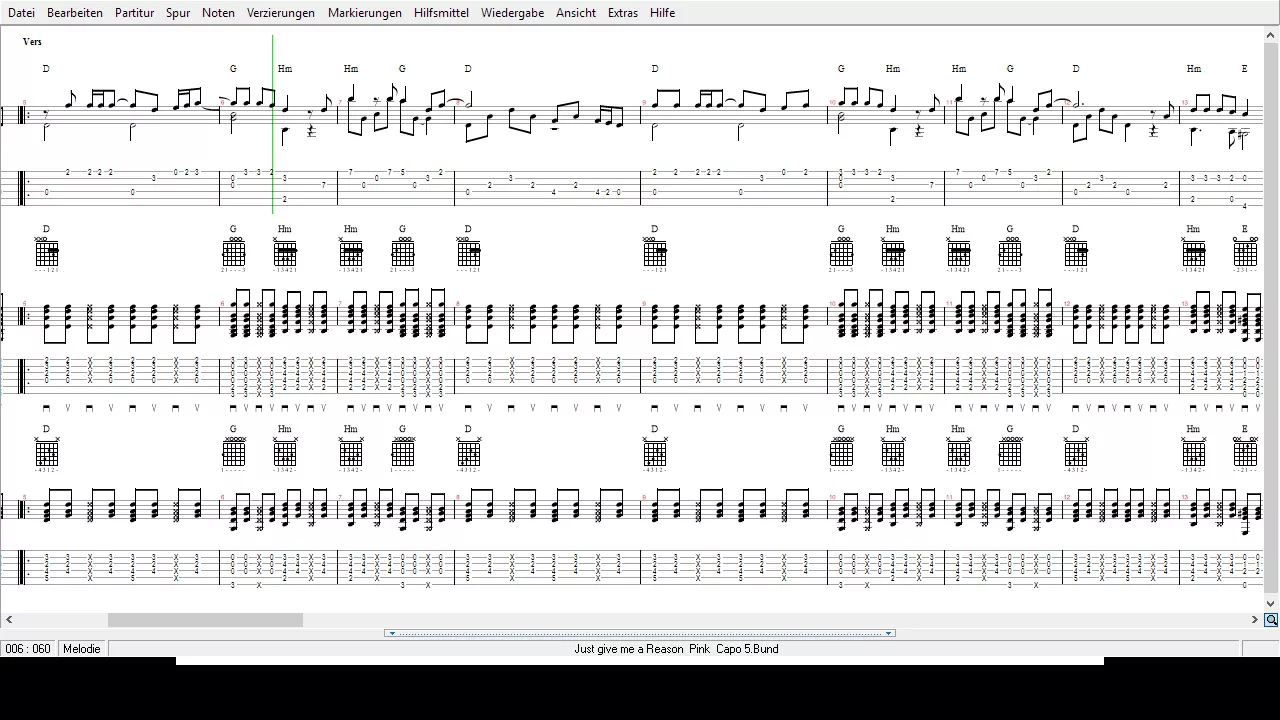
Task: Open the Noten menu
Action: point(218,13)
